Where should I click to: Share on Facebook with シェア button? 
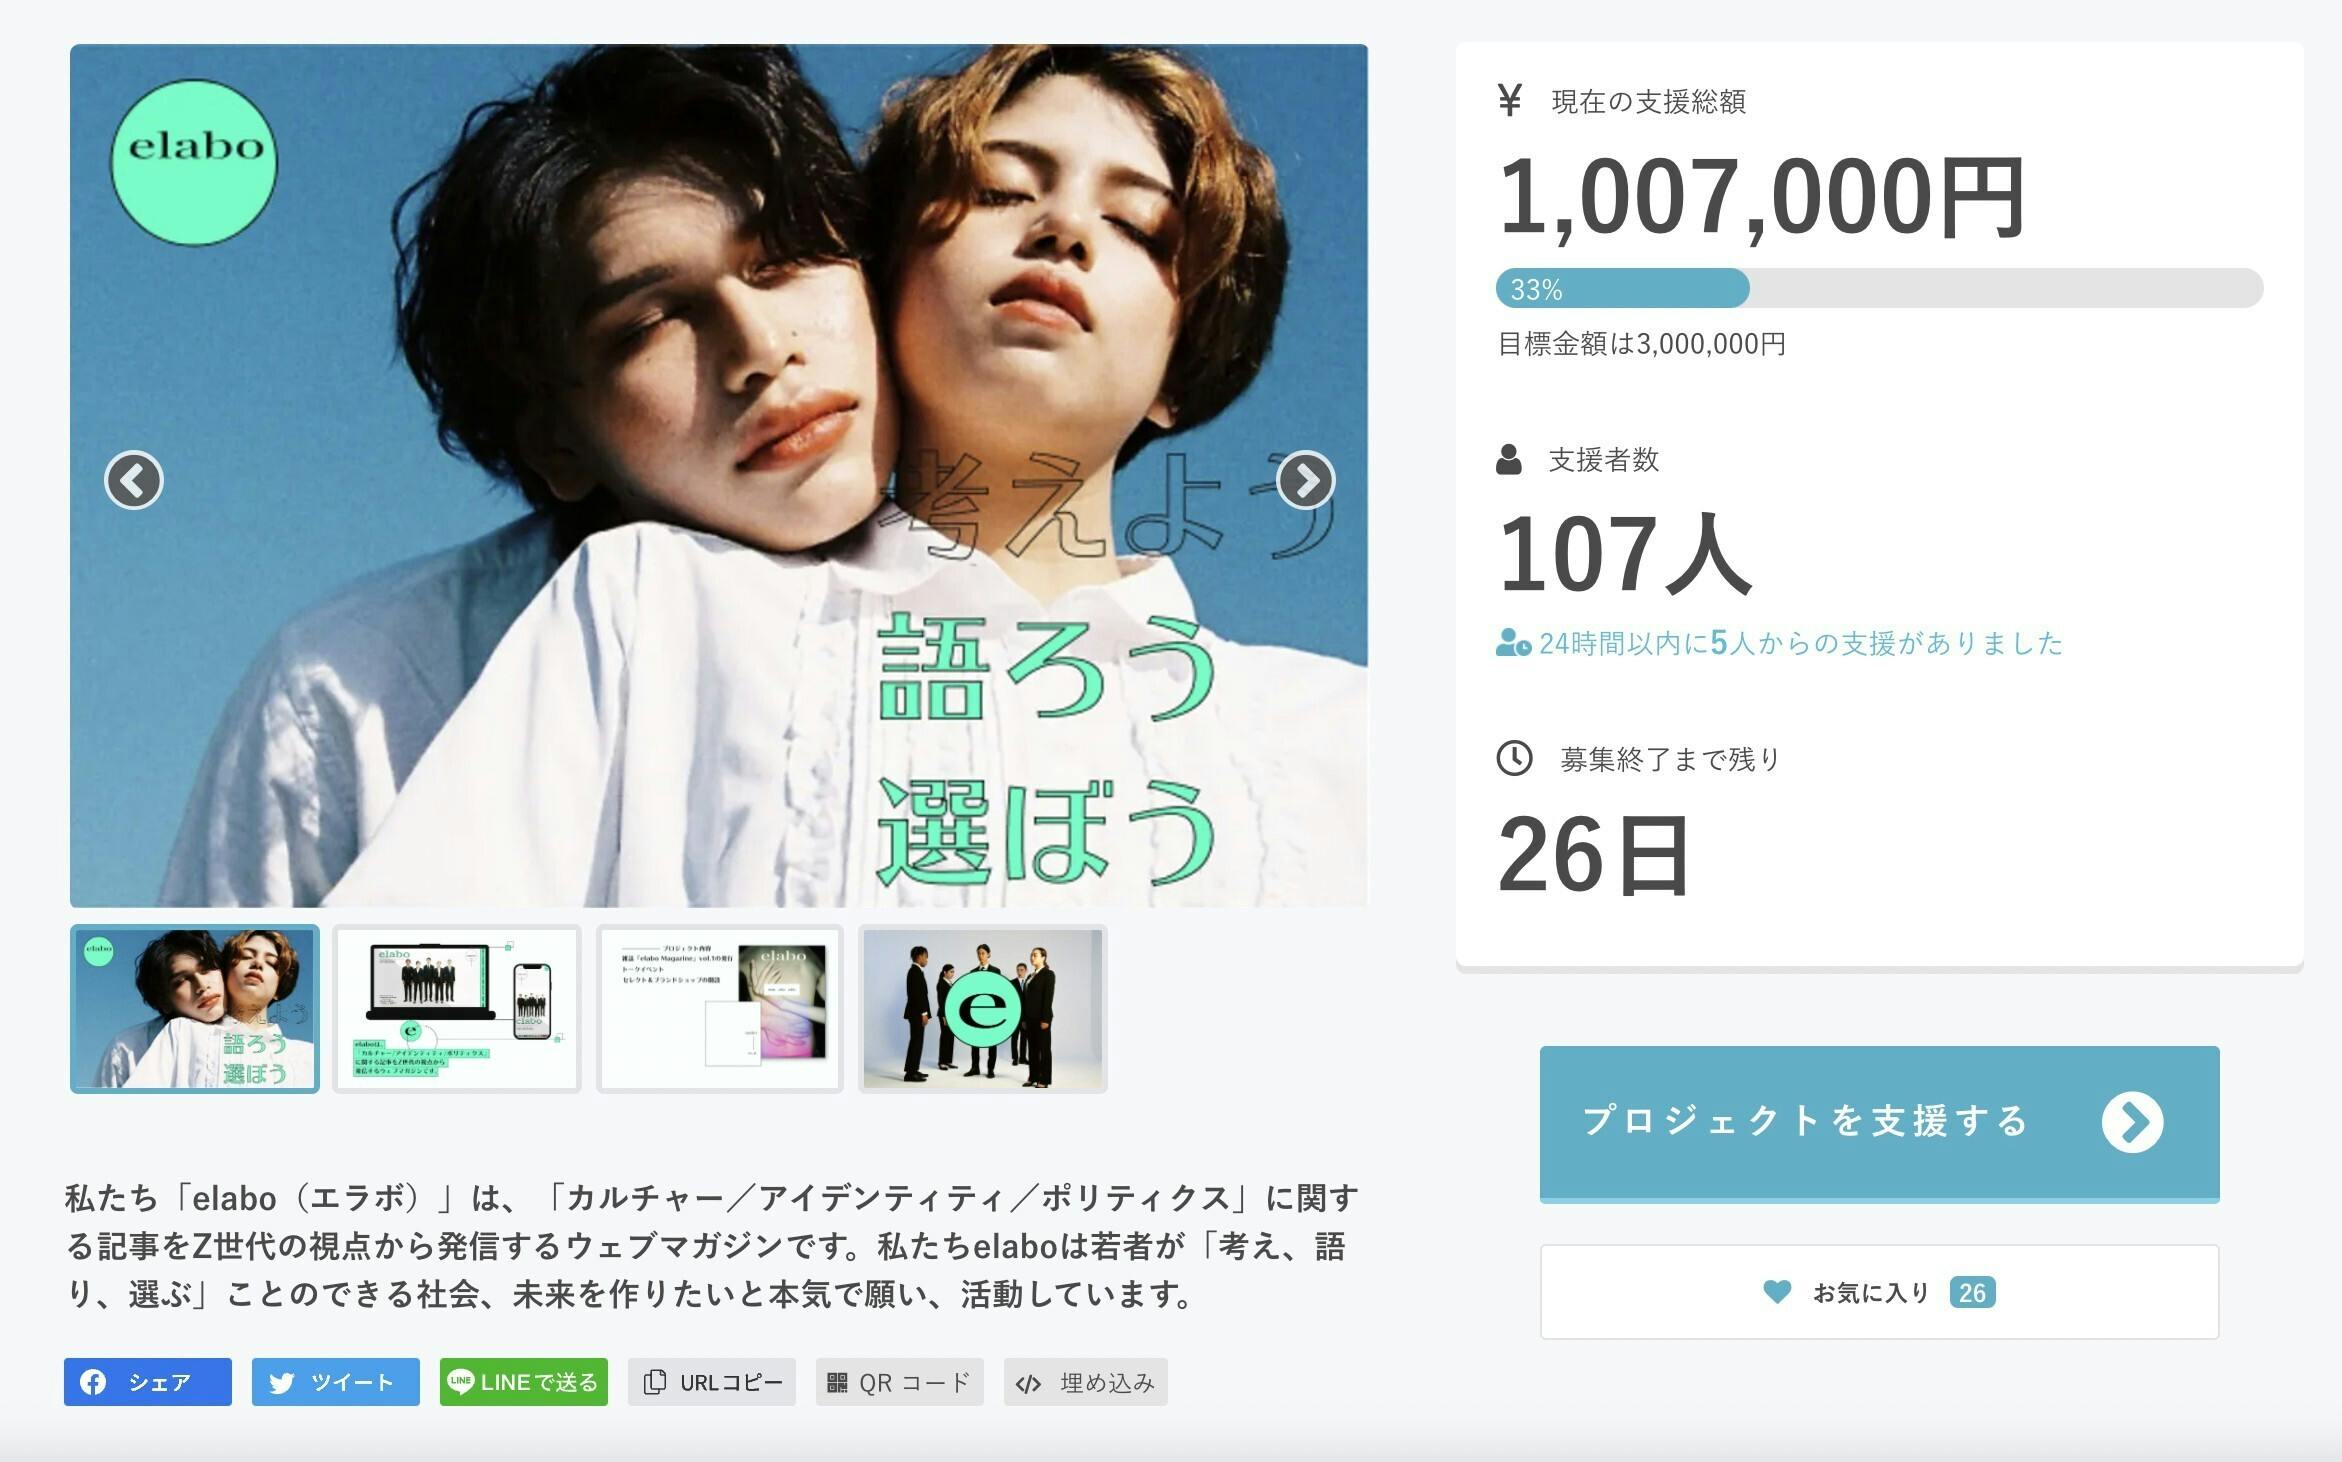[148, 1382]
